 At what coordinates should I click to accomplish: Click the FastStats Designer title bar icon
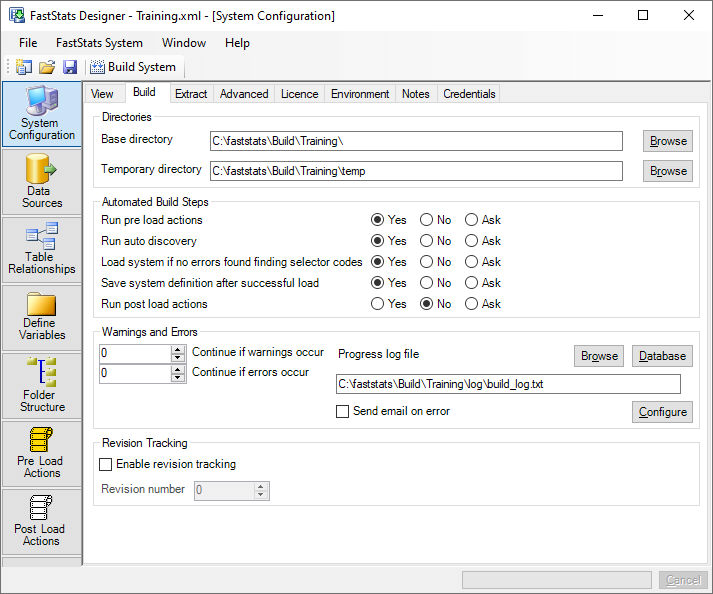pos(17,15)
